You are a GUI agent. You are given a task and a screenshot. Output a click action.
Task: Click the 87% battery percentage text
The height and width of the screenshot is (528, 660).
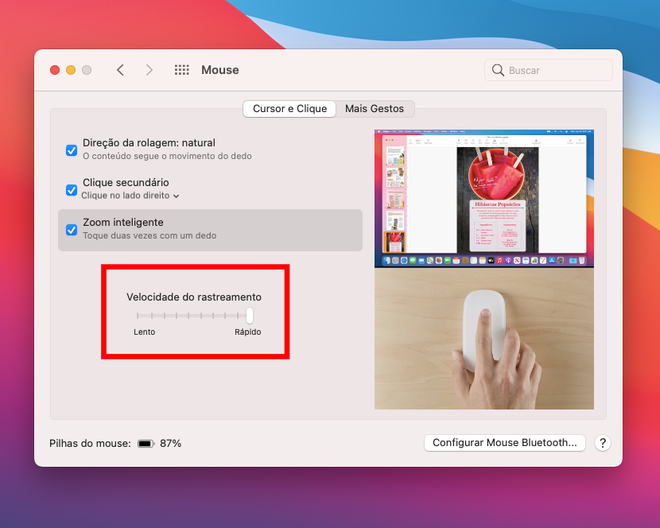(x=170, y=443)
